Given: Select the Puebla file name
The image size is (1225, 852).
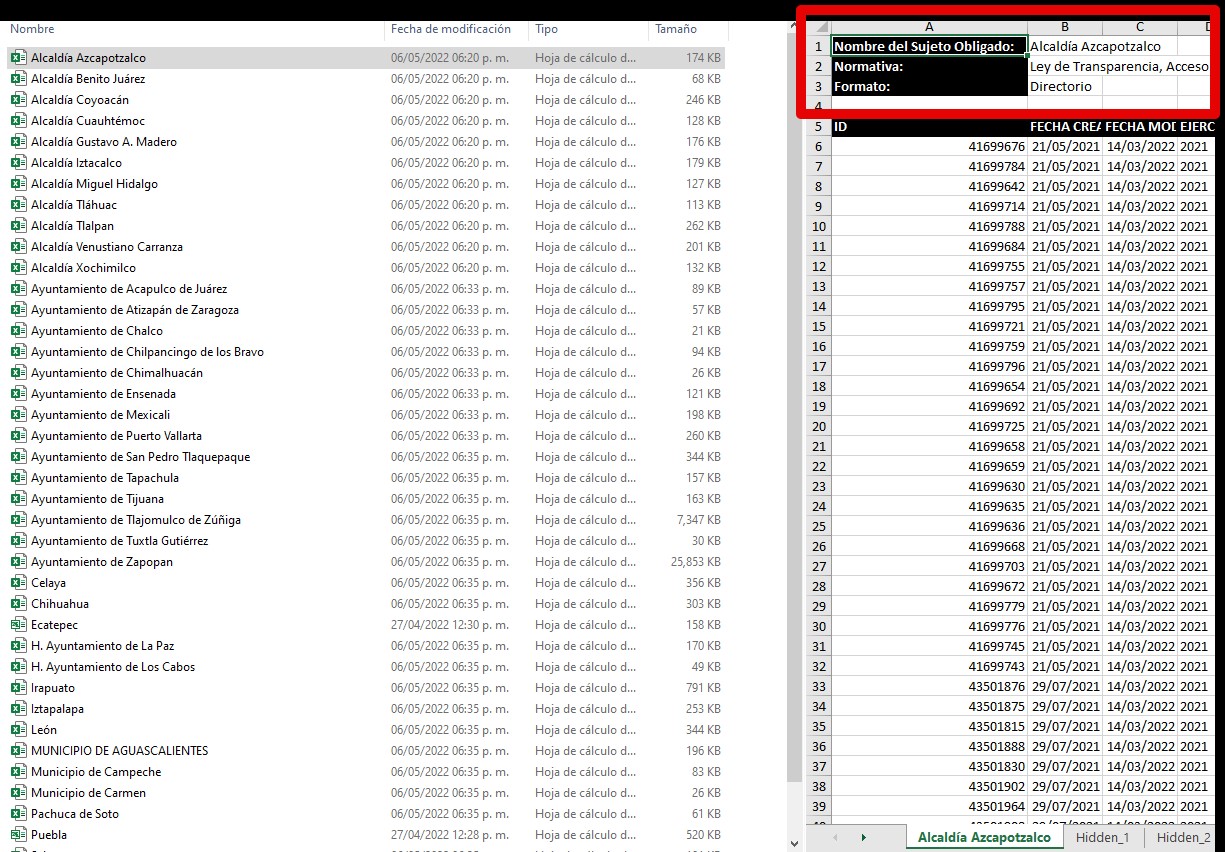Looking at the screenshot, I should pyautogui.click(x=49, y=835).
